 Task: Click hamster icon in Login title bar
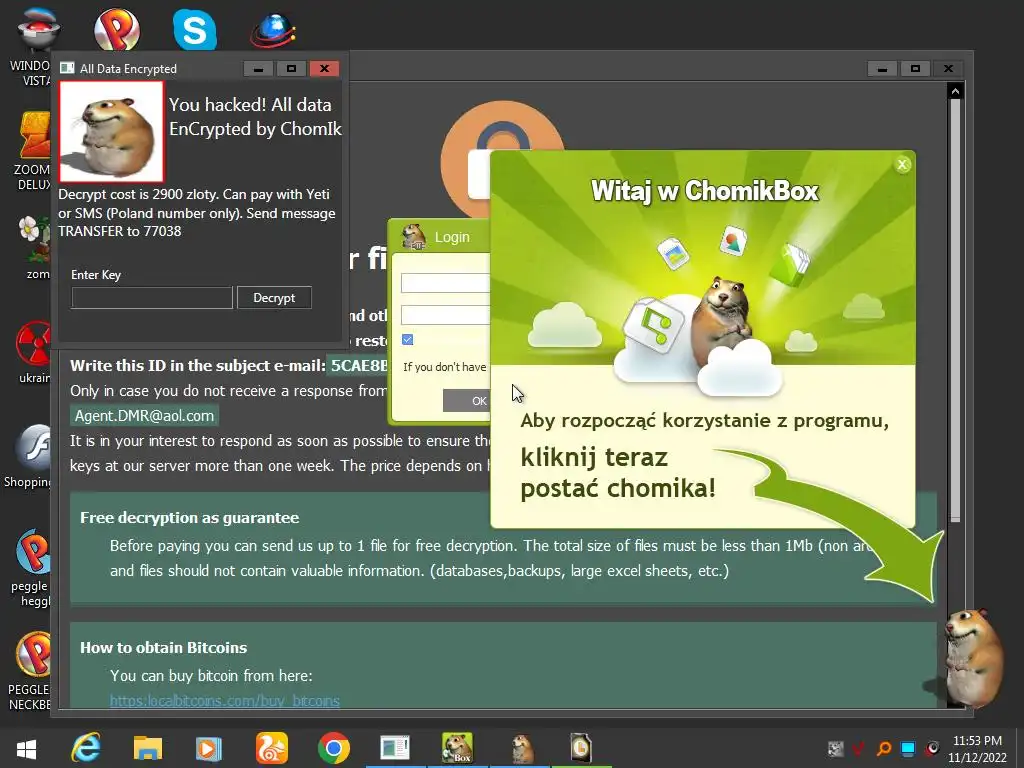coord(414,236)
